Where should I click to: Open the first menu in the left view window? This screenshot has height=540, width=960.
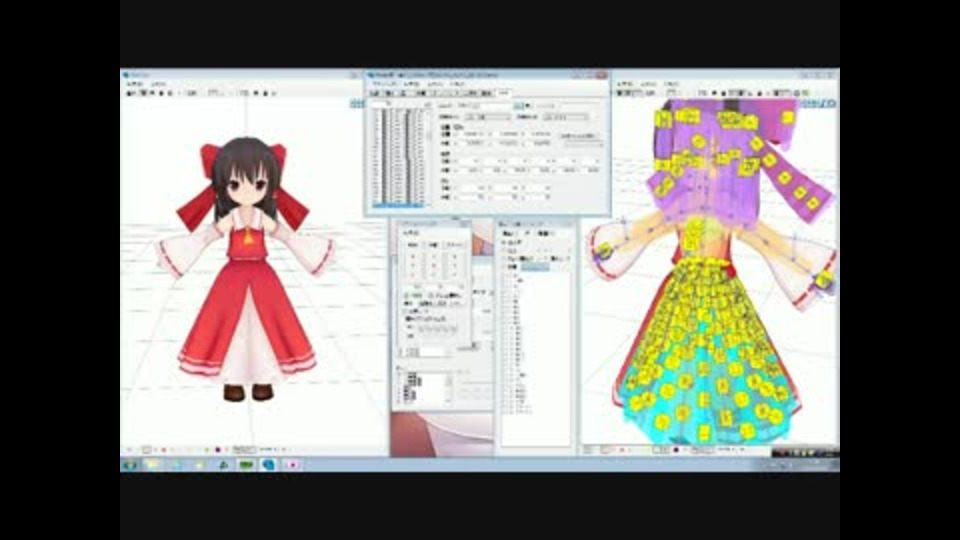135,84
